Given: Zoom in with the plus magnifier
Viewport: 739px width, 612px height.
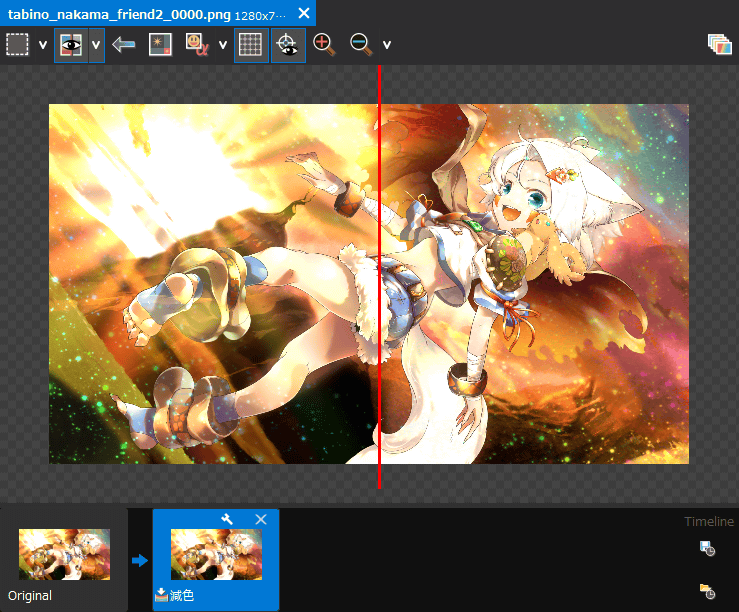Looking at the screenshot, I should 324,45.
